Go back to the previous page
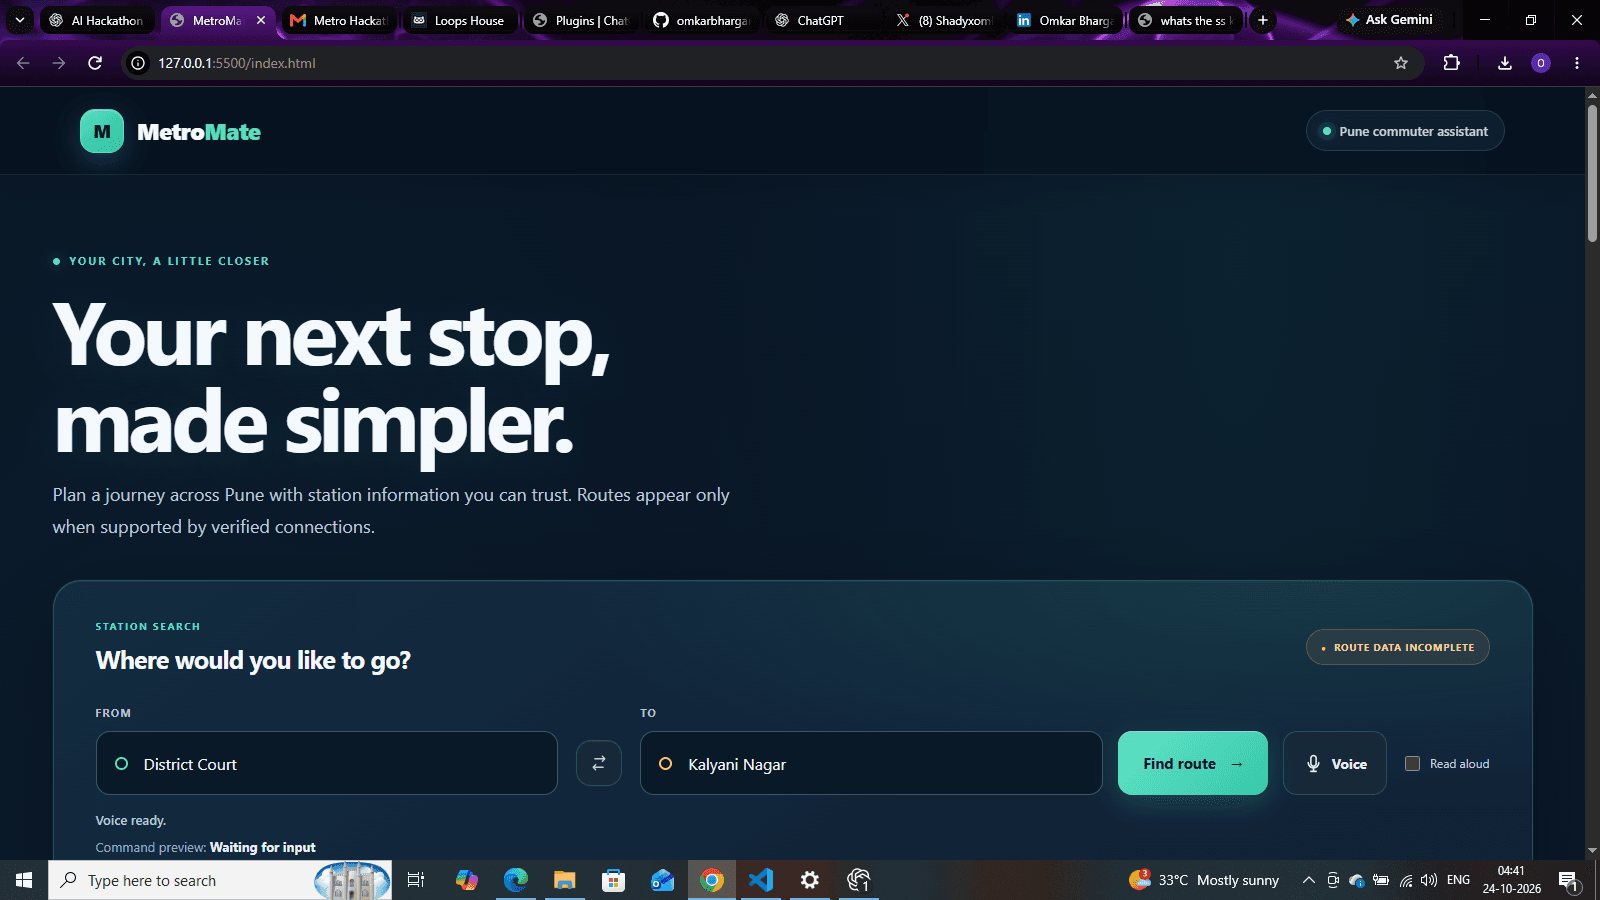The height and width of the screenshot is (900, 1600). point(23,63)
